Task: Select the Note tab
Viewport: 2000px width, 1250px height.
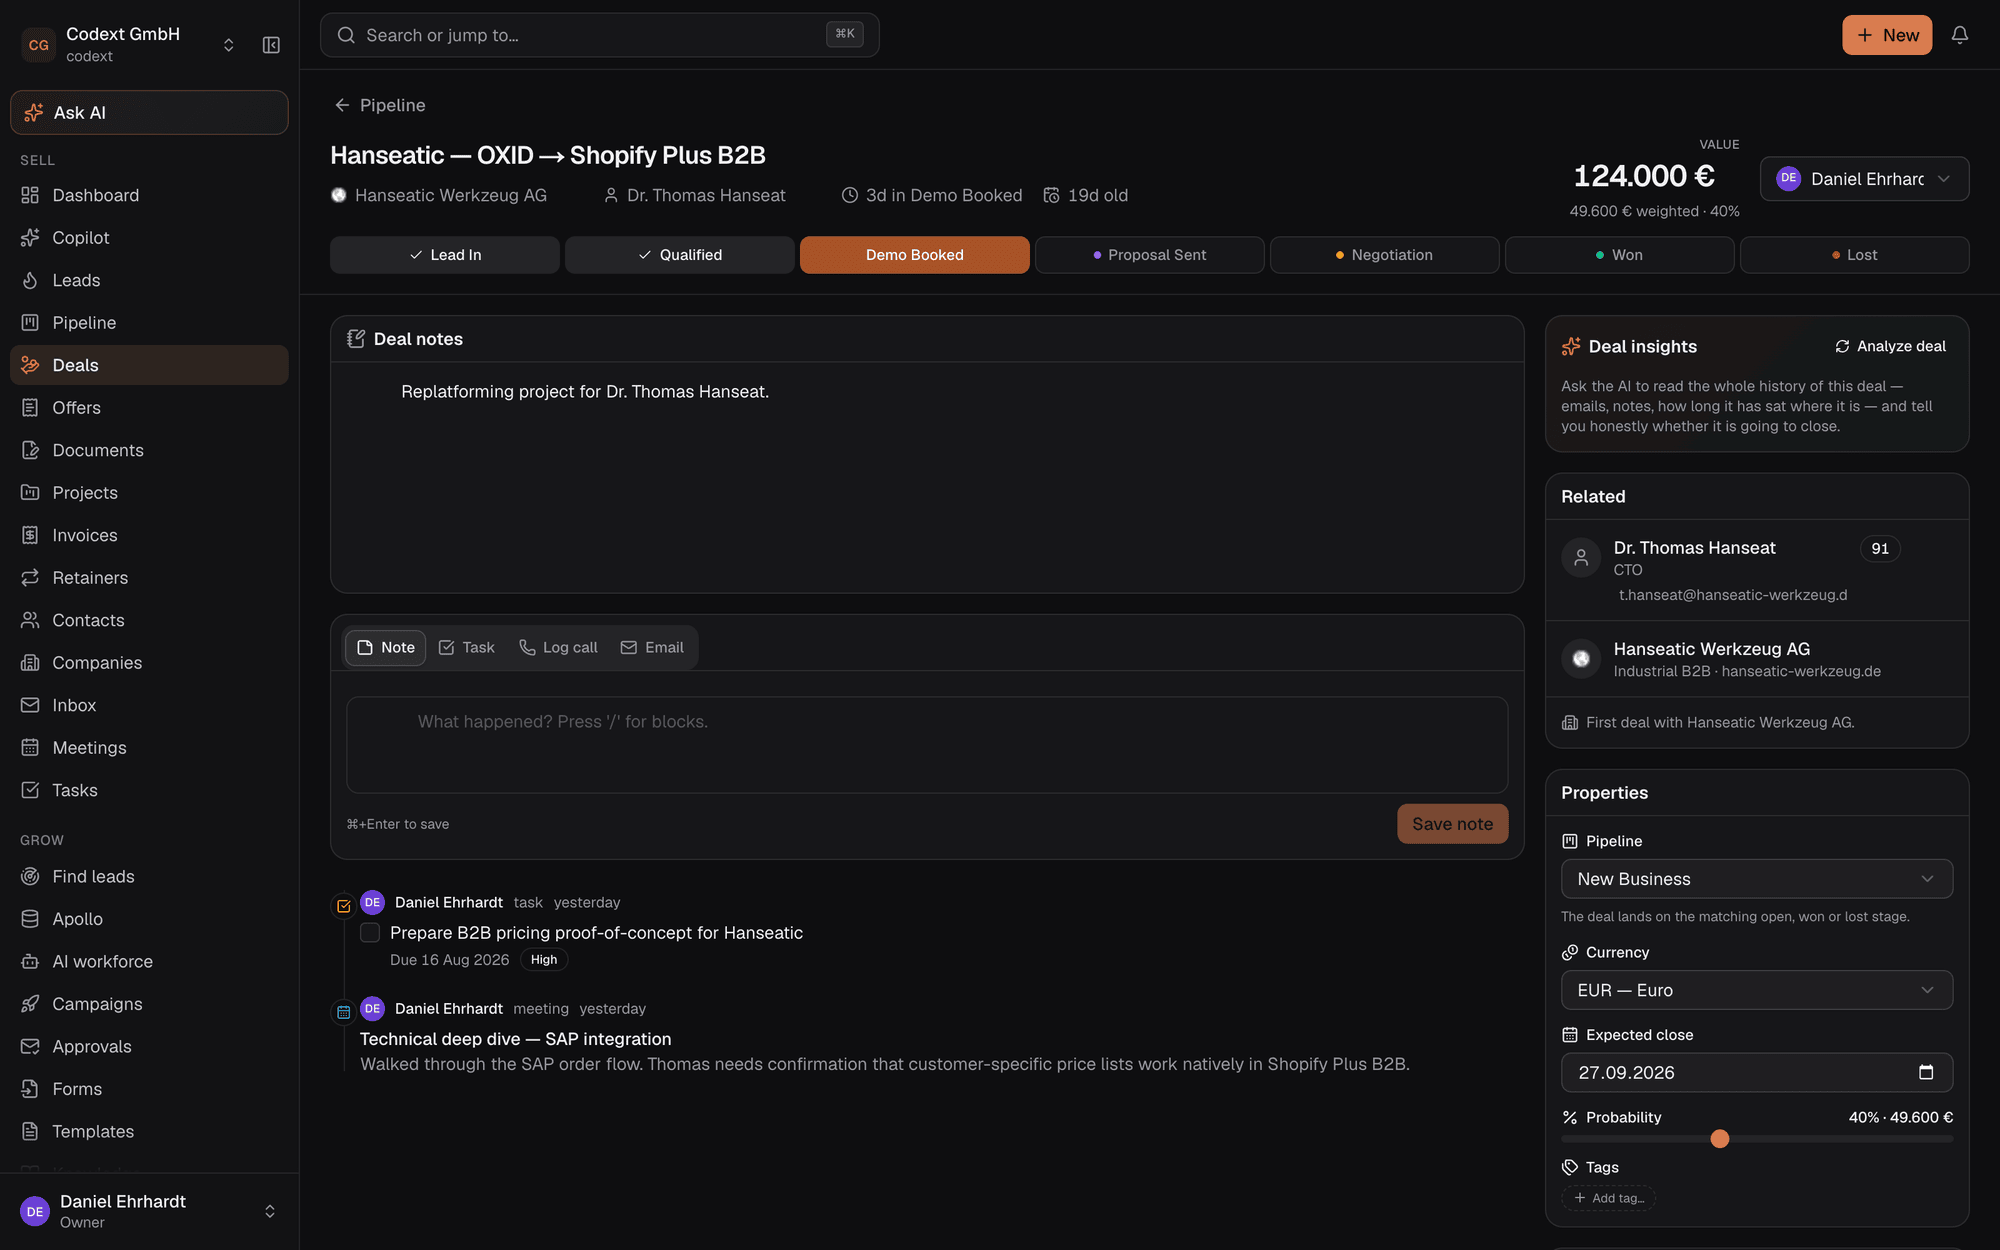Action: pyautogui.click(x=385, y=648)
